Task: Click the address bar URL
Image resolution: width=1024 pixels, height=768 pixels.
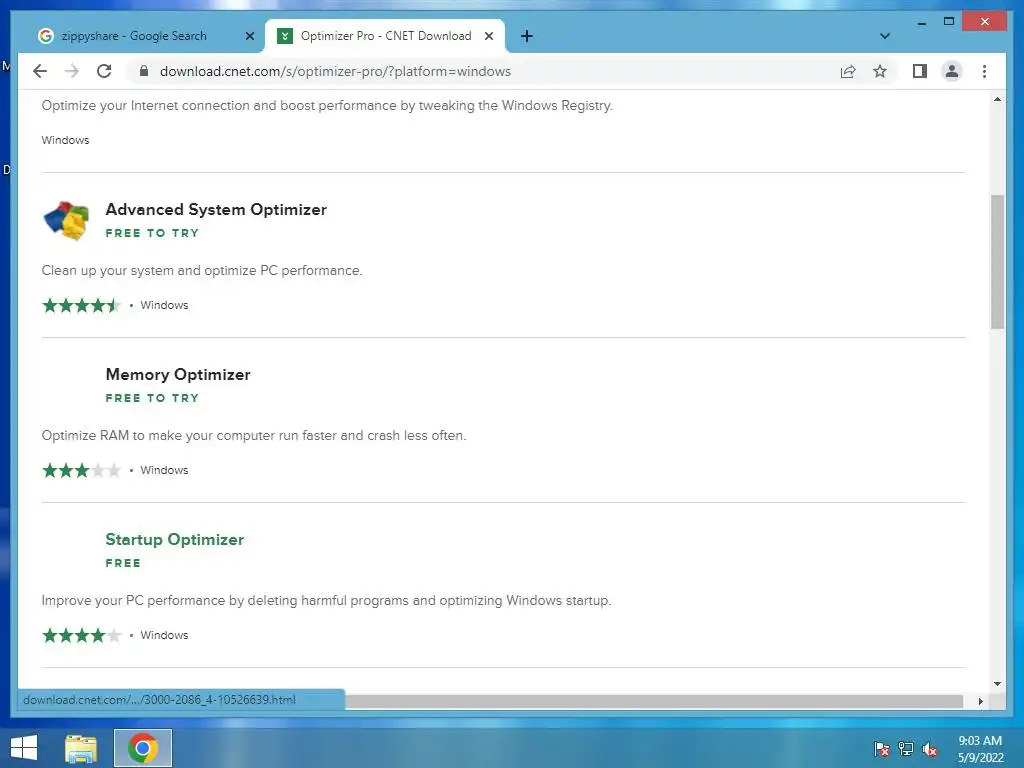Action: pyautogui.click(x=335, y=71)
